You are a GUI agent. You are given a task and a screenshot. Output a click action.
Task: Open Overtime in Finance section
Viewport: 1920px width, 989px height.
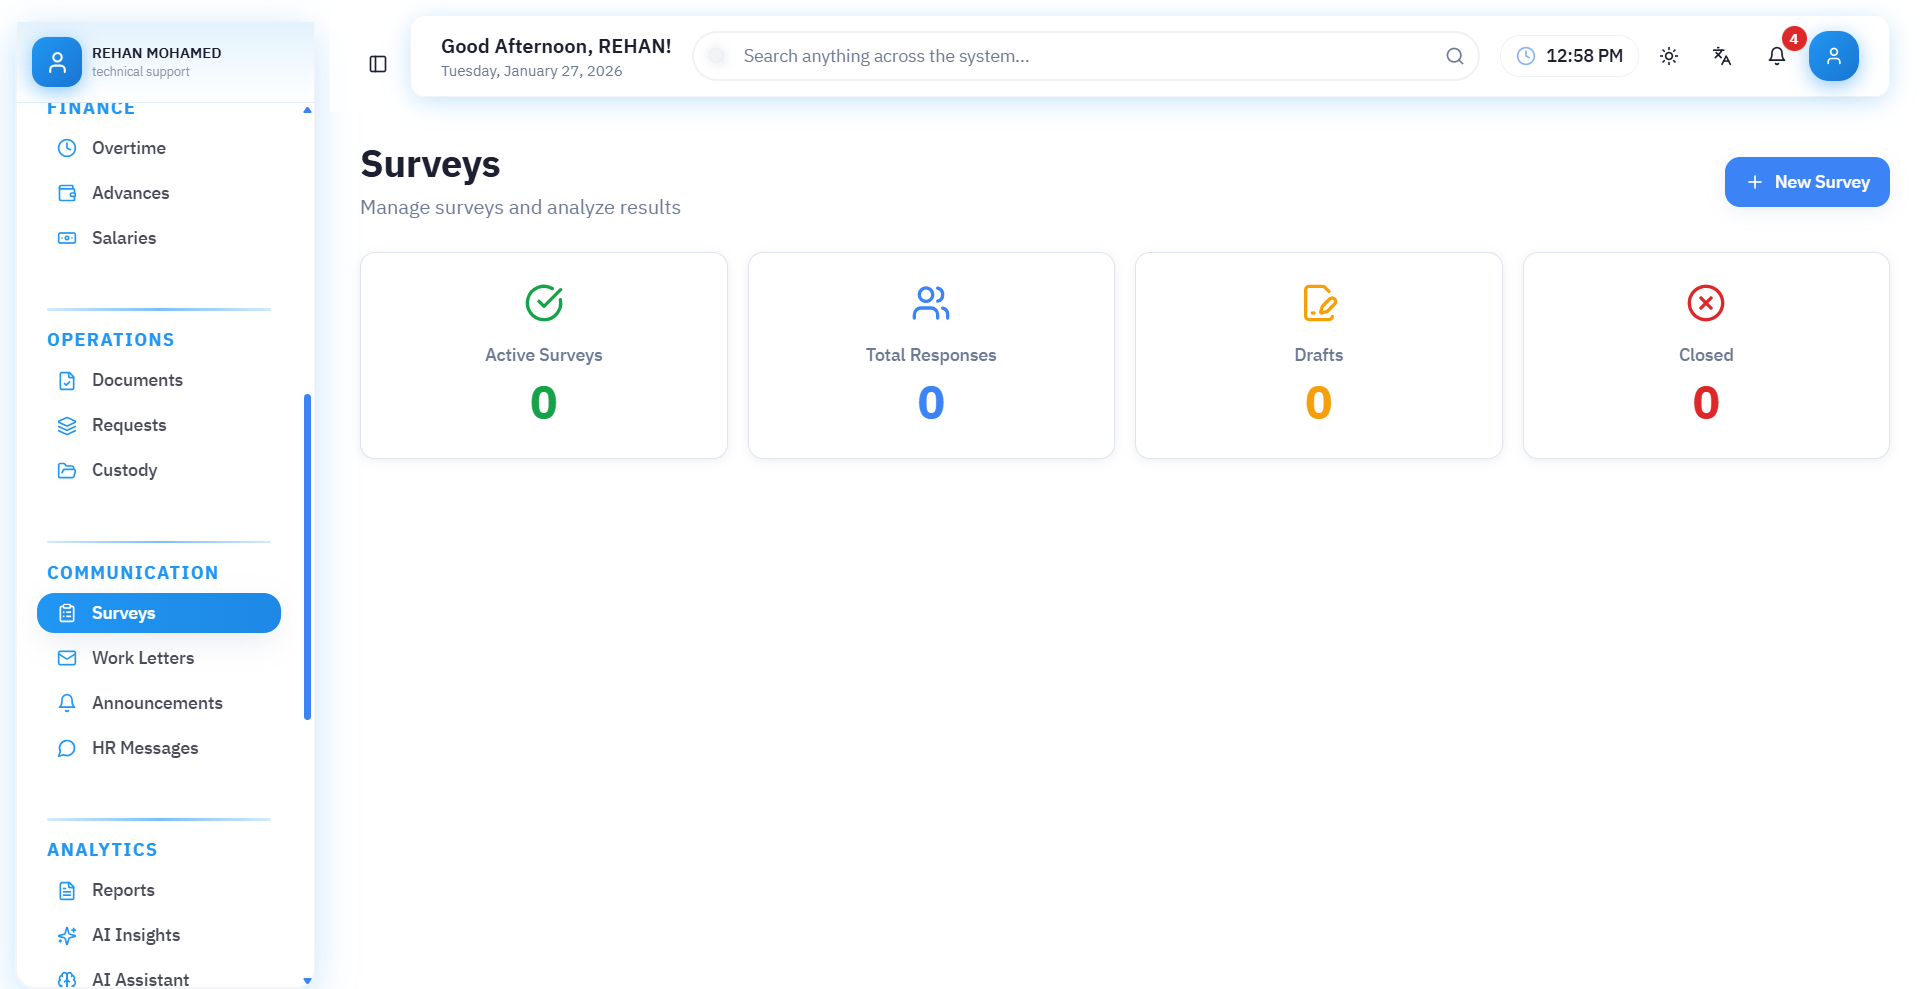coord(129,148)
